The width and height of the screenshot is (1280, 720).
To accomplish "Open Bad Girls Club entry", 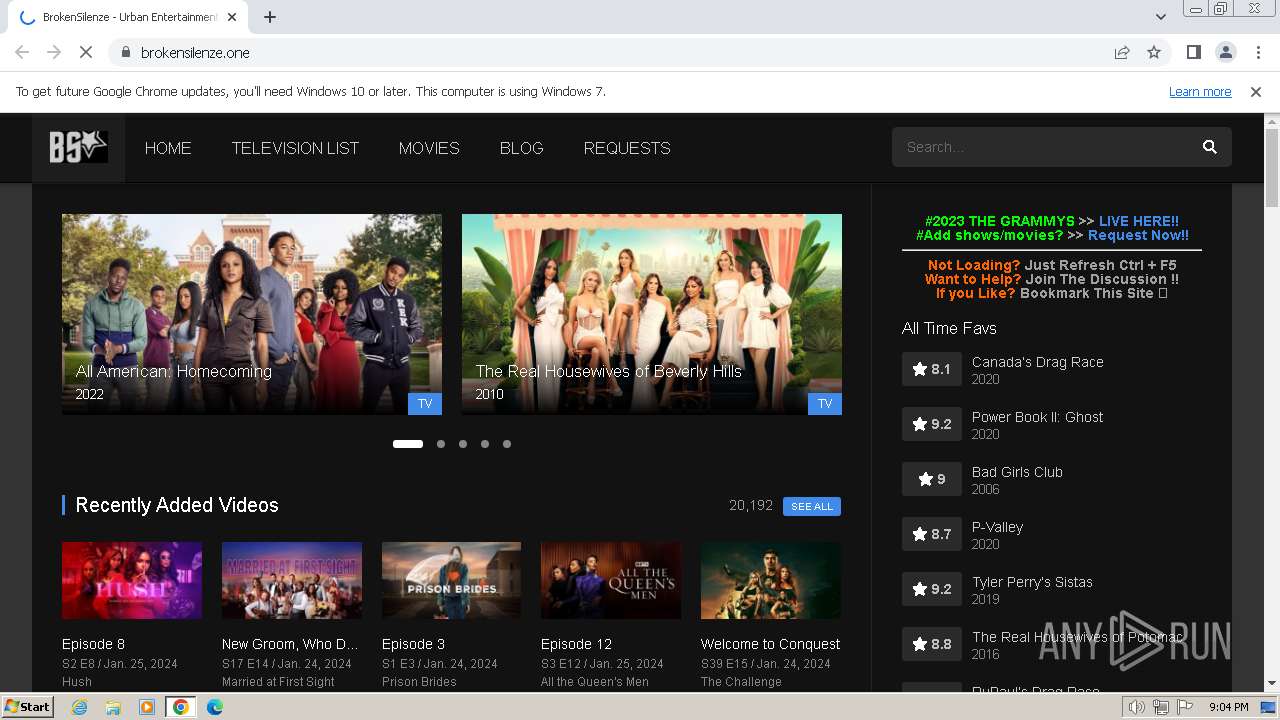I will (x=1017, y=472).
